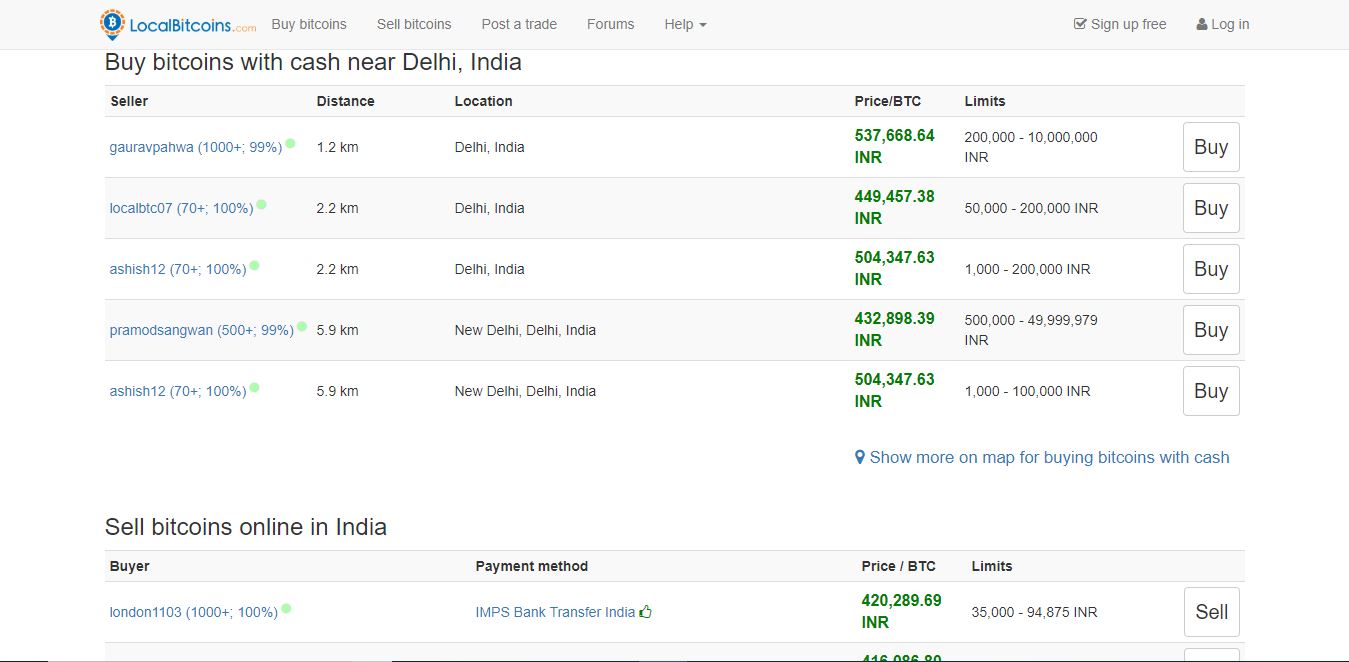Image resolution: width=1349 pixels, height=662 pixels.
Task: Click pramodsangwan's green online status dot
Action: (x=302, y=326)
